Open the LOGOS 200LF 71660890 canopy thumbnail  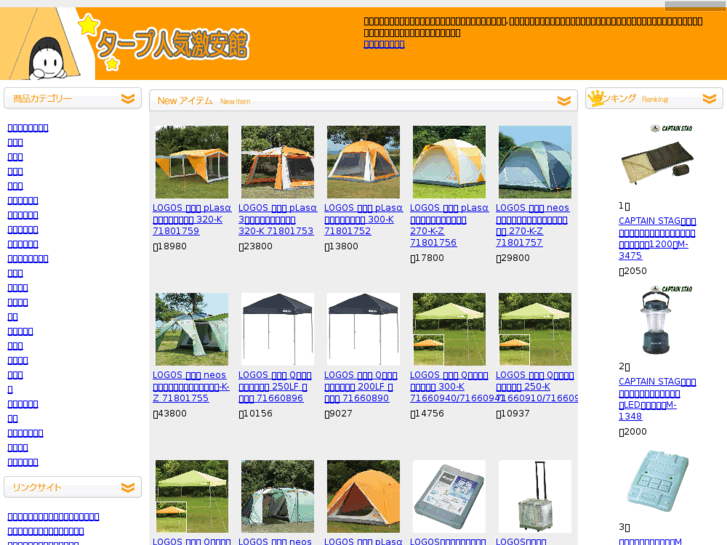pos(364,329)
